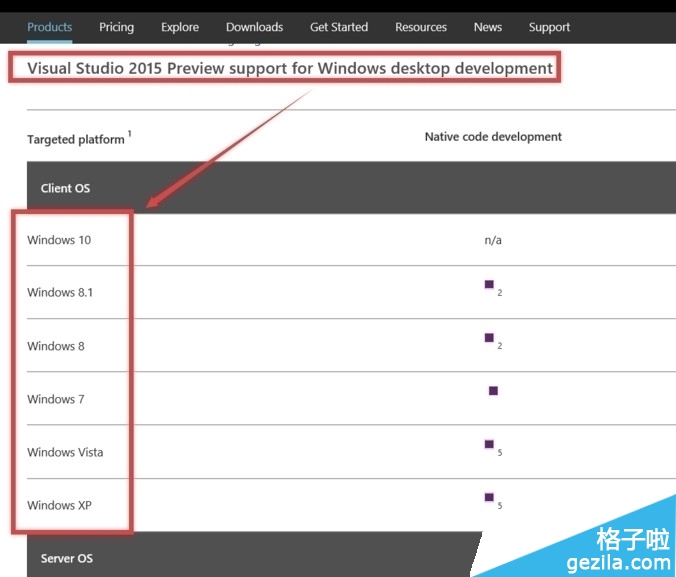The width and height of the screenshot is (676, 577).
Task: Click the purple support marker for Windows 8
Action: click(x=489, y=338)
